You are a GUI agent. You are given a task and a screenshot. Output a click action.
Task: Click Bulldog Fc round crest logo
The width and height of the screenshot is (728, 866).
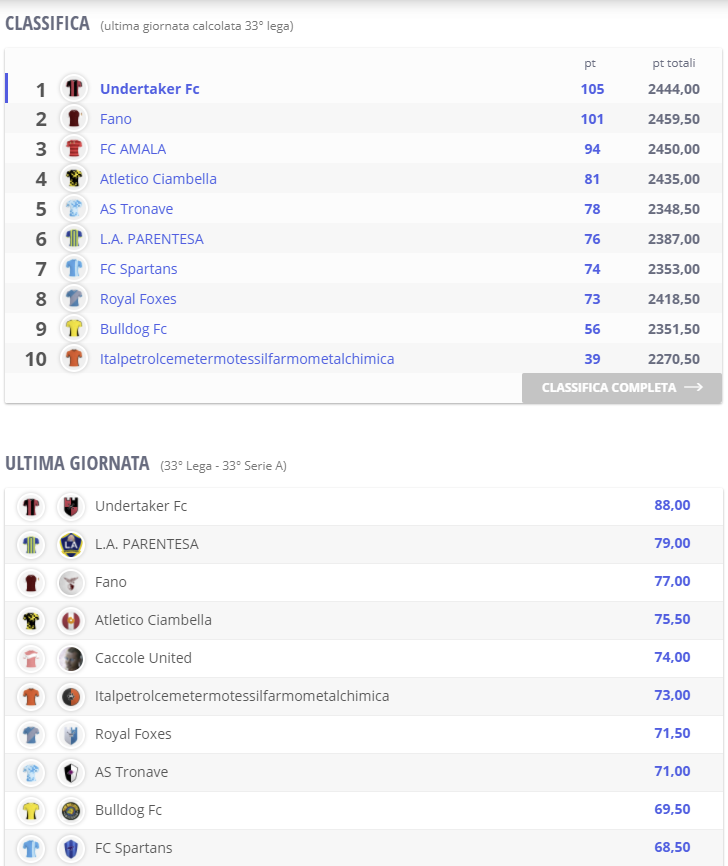click(x=71, y=810)
